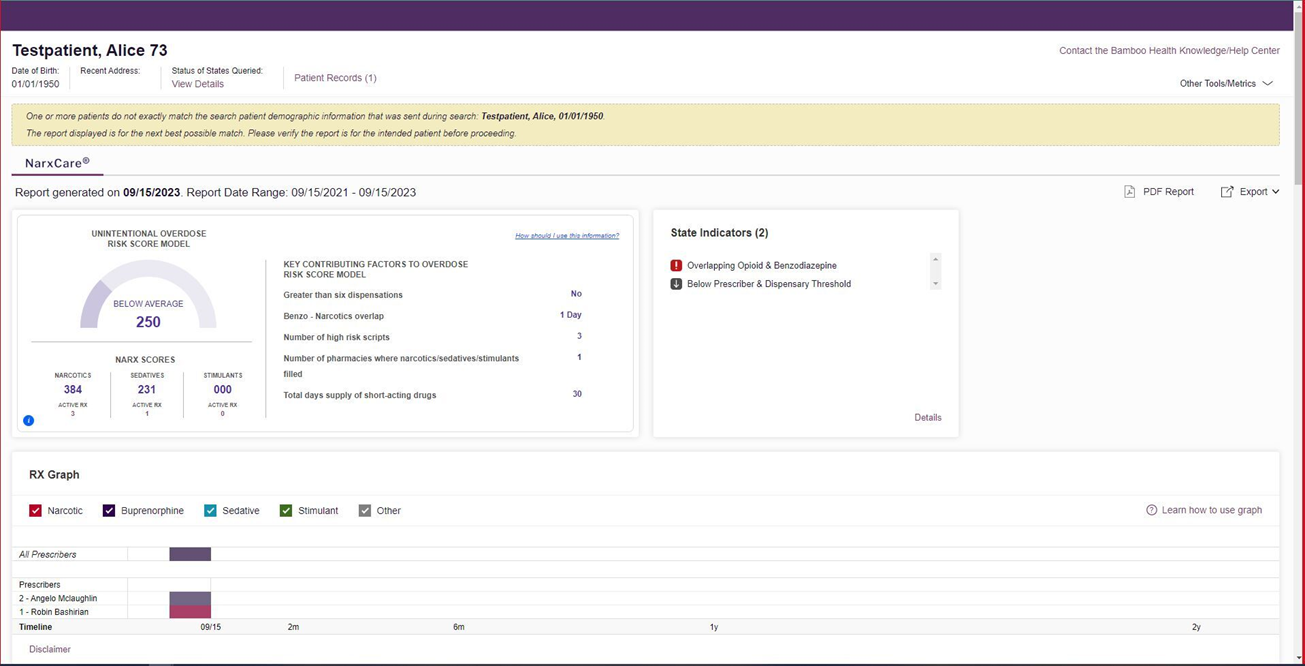1305x666 pixels.
Task: Click the Narcotics score 384
Action: pyautogui.click(x=73, y=390)
